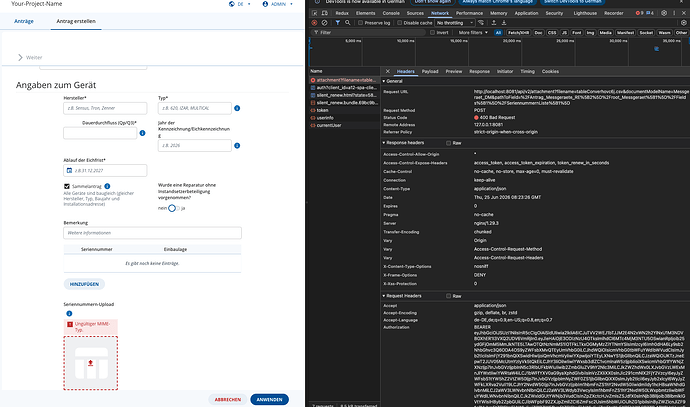This screenshot has height=407, width=690.
Task: Open the No throttling dropdown
Action: pyautogui.click(x=455, y=23)
